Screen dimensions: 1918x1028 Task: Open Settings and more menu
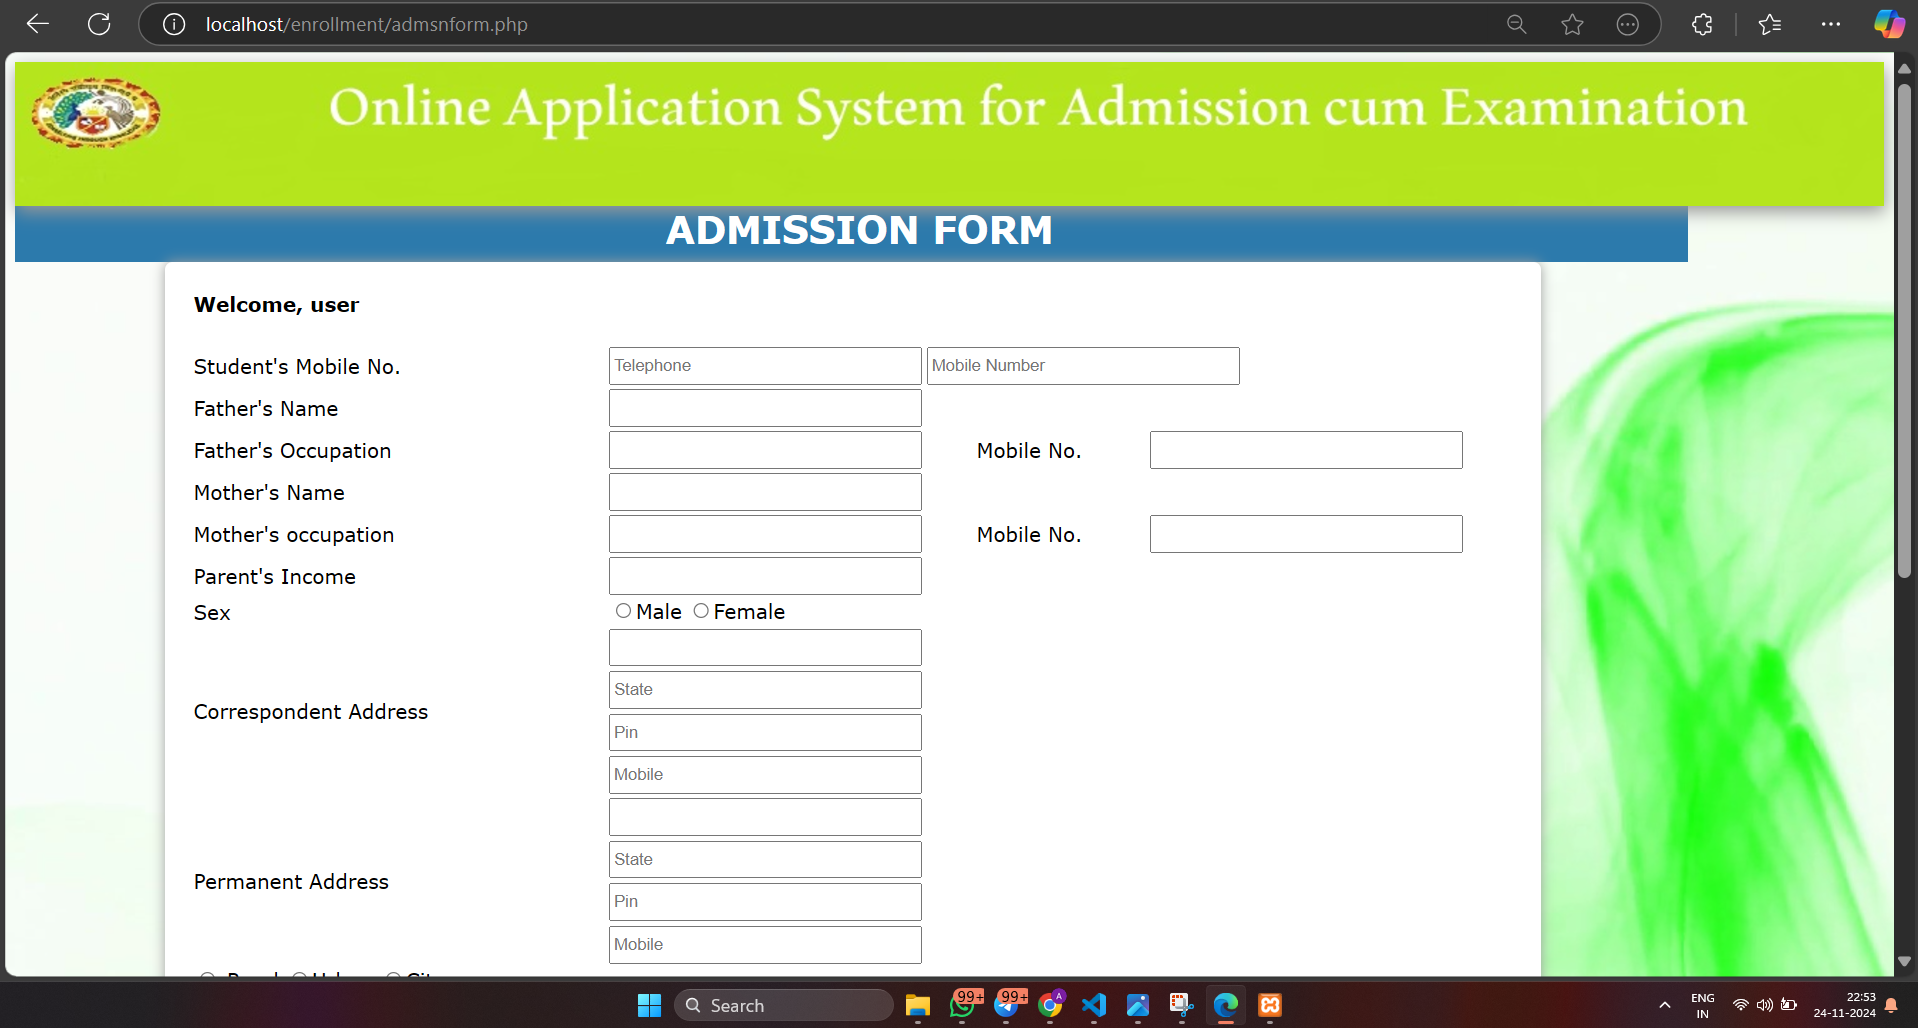coord(1831,24)
